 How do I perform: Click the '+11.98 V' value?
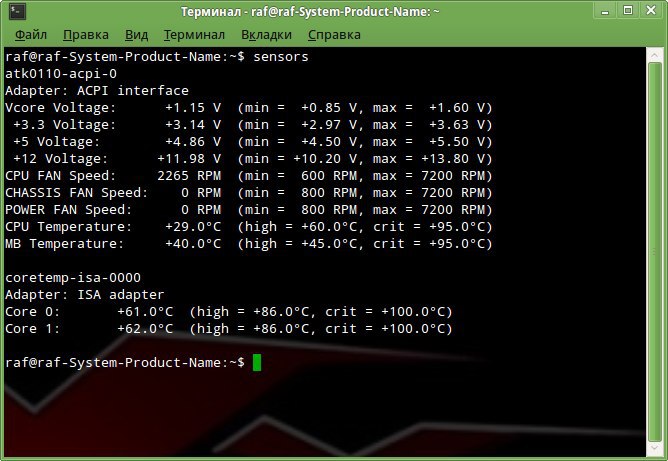click(x=189, y=159)
